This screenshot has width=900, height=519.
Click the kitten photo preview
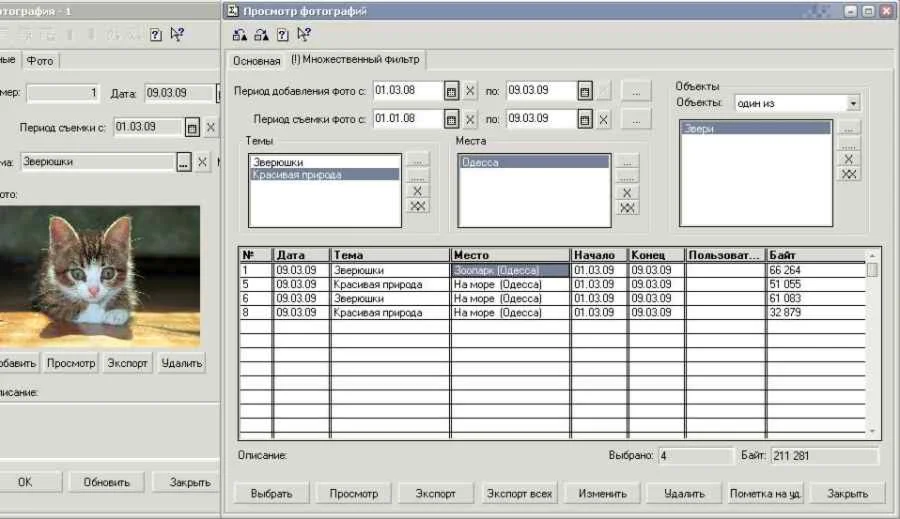pyautogui.click(x=98, y=276)
